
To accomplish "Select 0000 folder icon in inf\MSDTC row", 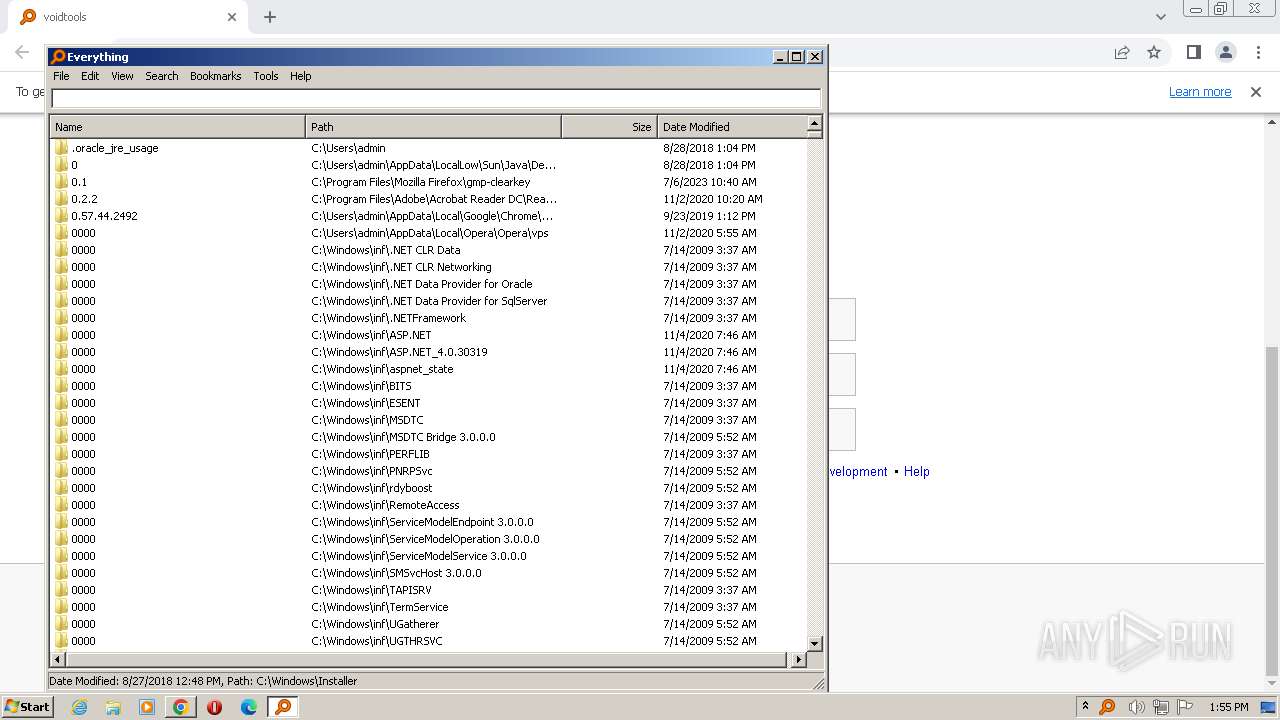I will (61, 420).
